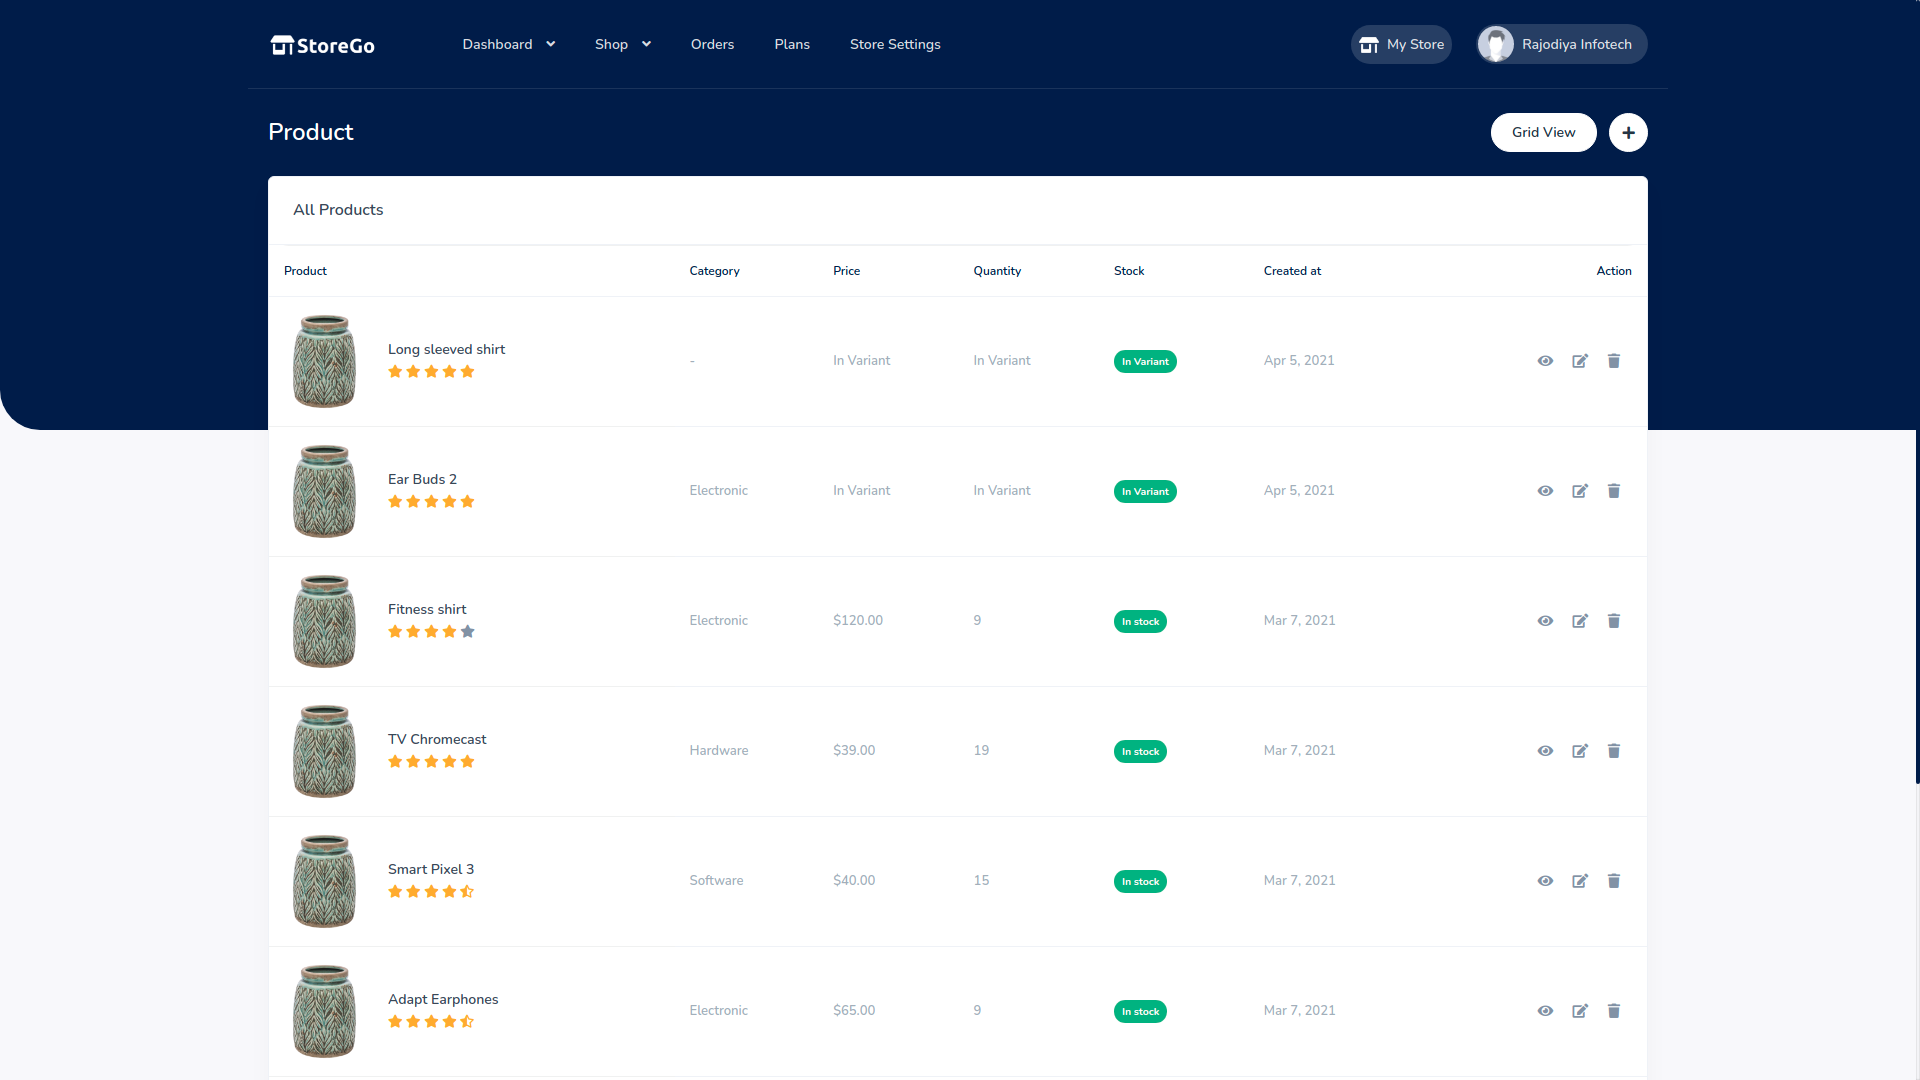Viewport: 1920px width, 1080px height.
Task: Open Store Settings
Action: coord(895,44)
